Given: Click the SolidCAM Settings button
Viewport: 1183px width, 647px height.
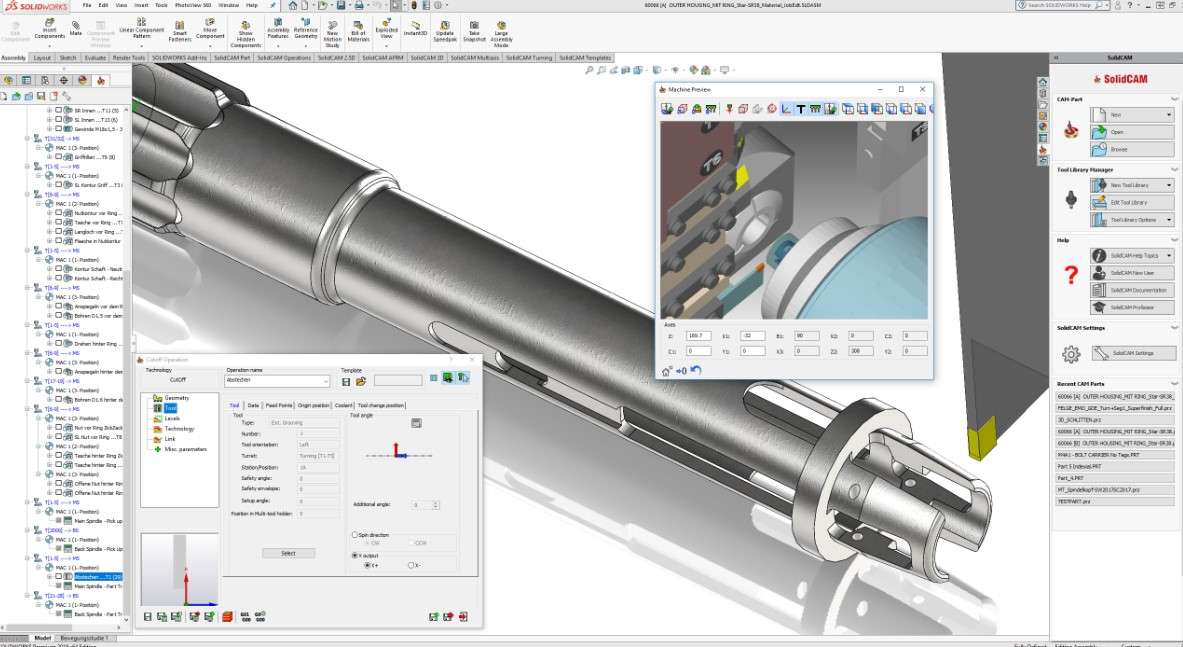Looking at the screenshot, I should point(1132,353).
